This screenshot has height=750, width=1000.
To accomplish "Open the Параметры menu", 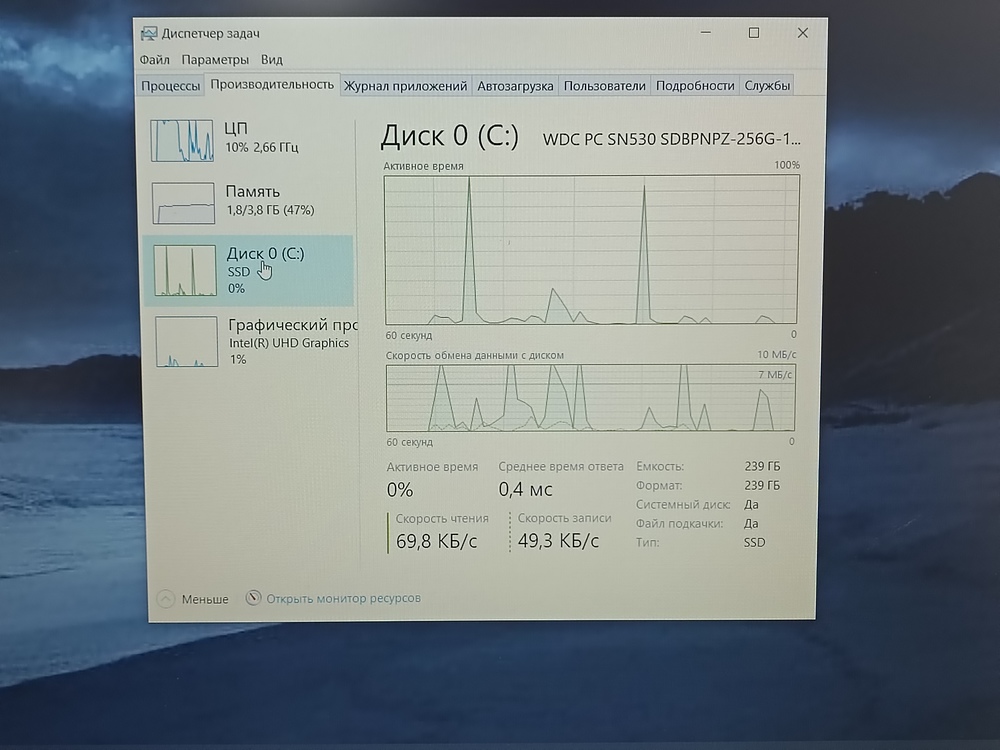I will coord(215,60).
